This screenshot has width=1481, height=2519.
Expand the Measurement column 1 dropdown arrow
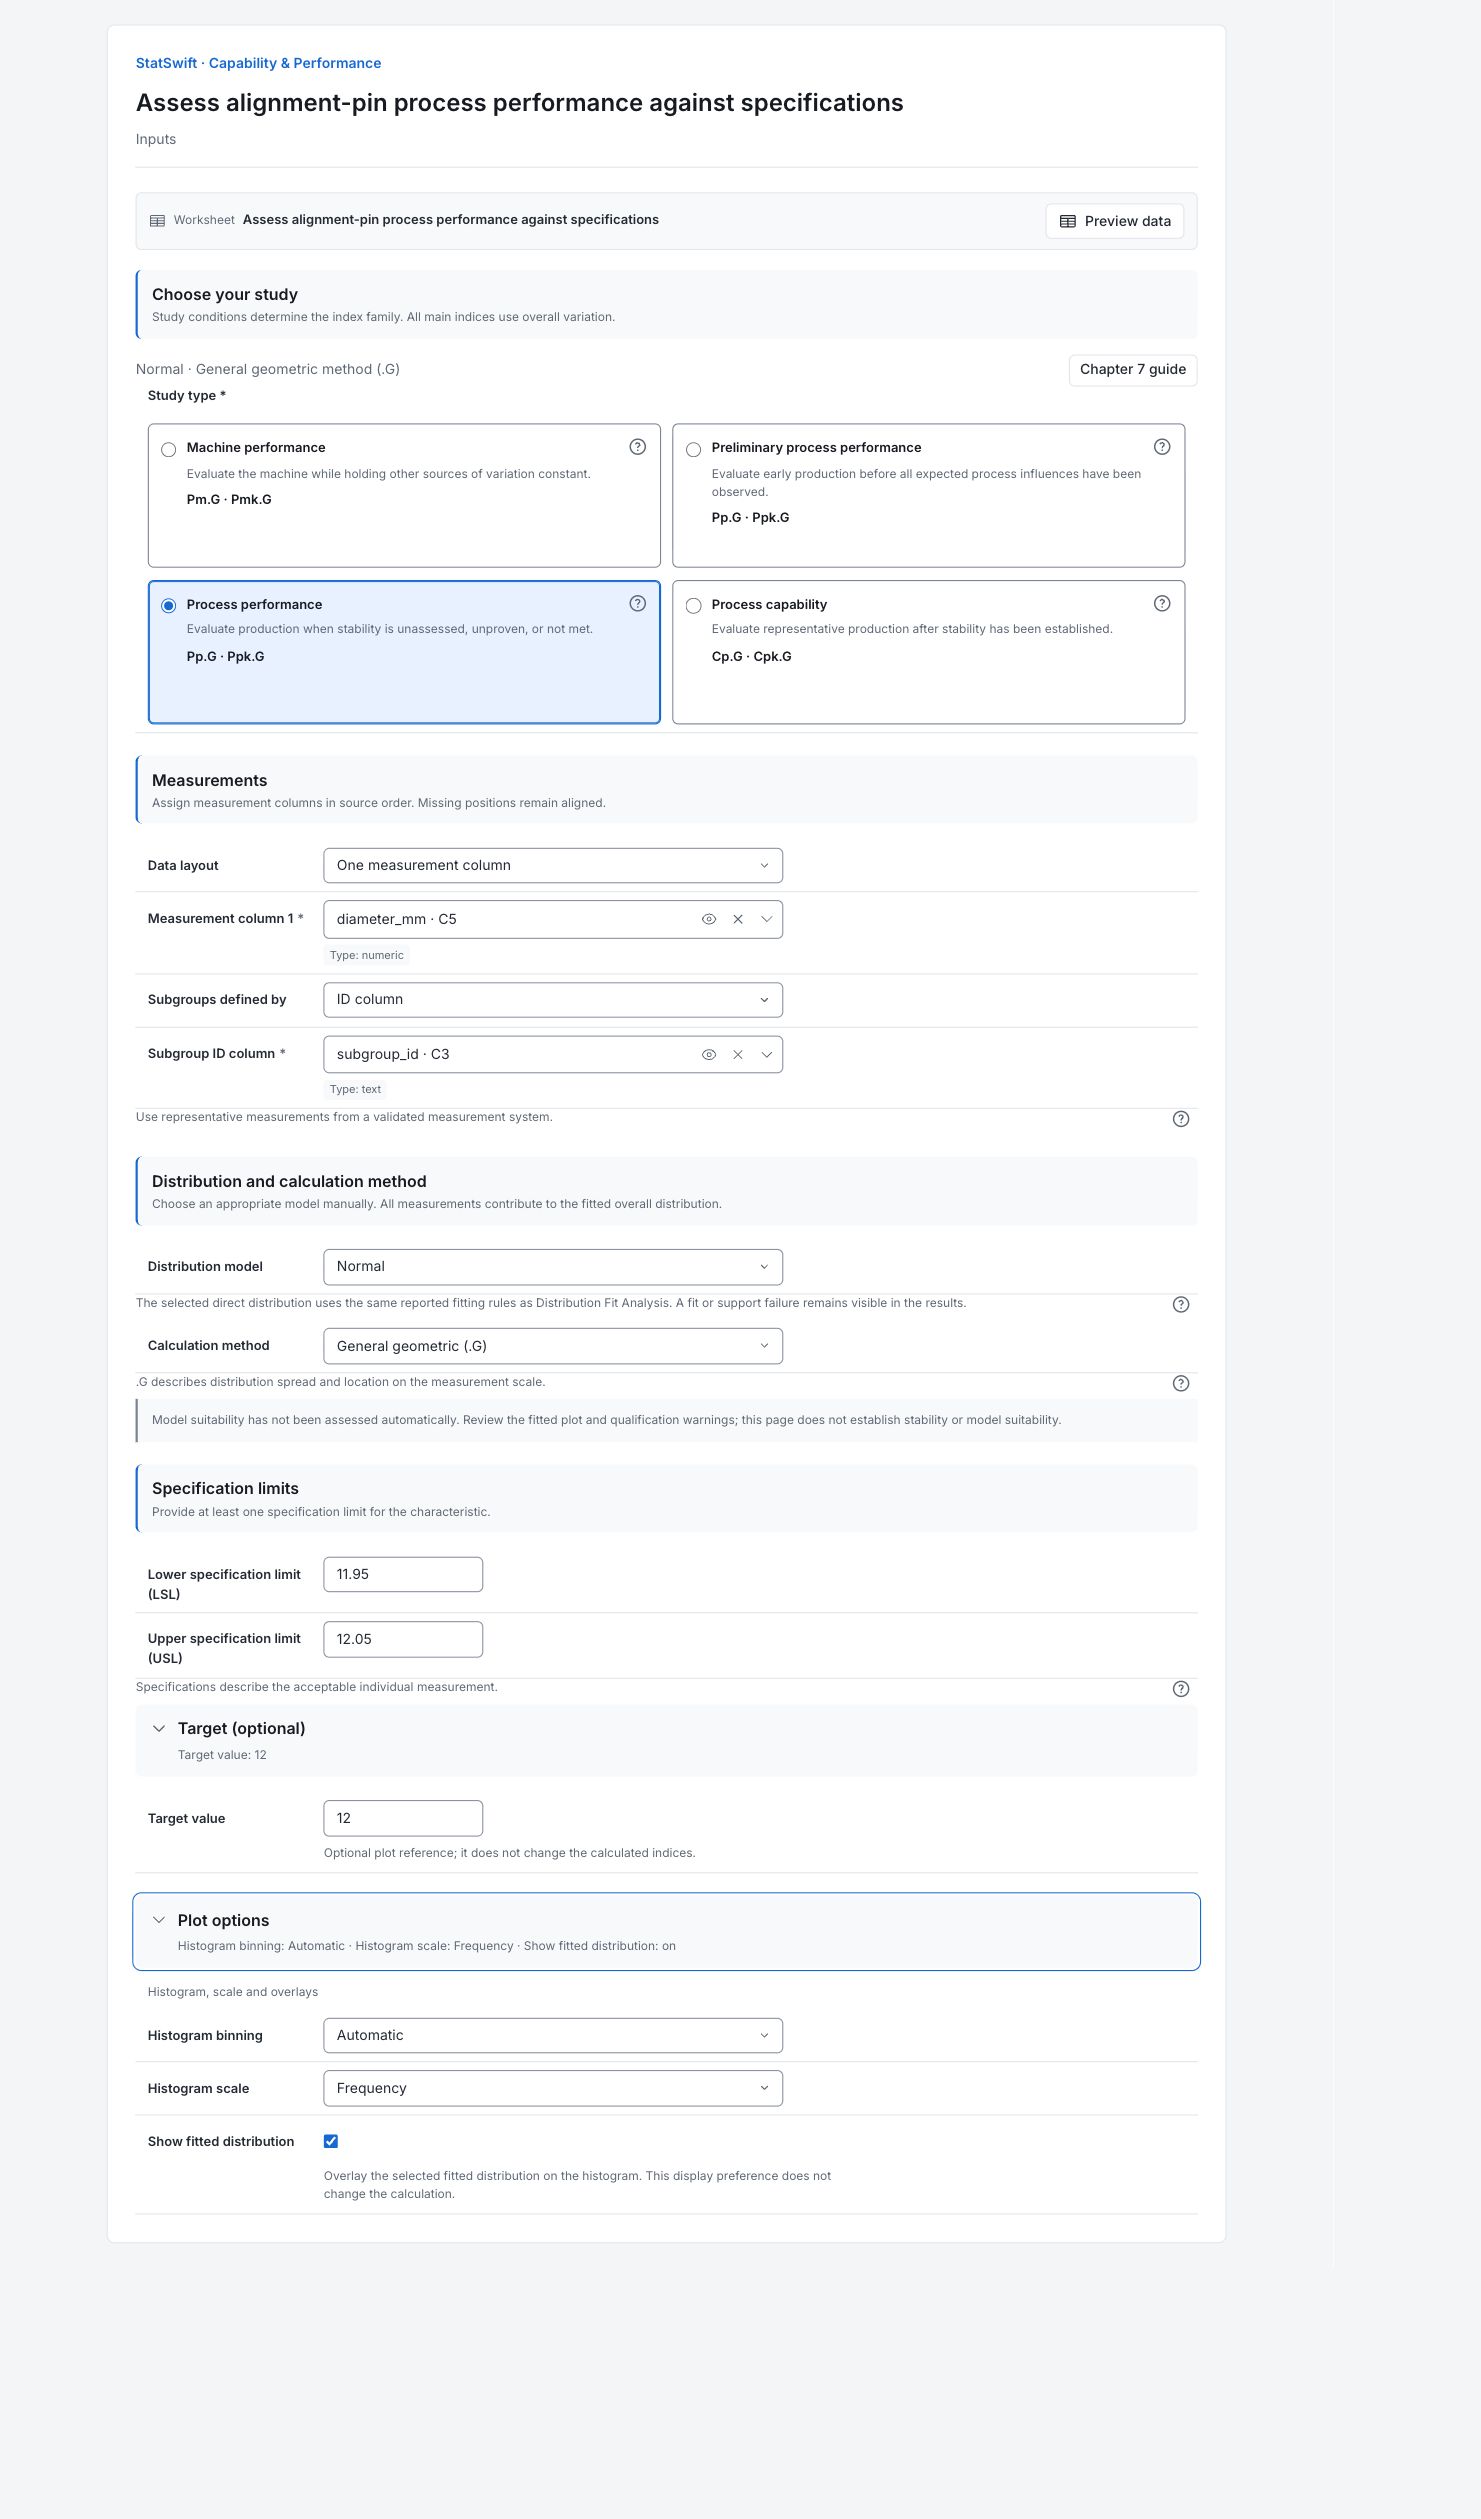(x=767, y=919)
